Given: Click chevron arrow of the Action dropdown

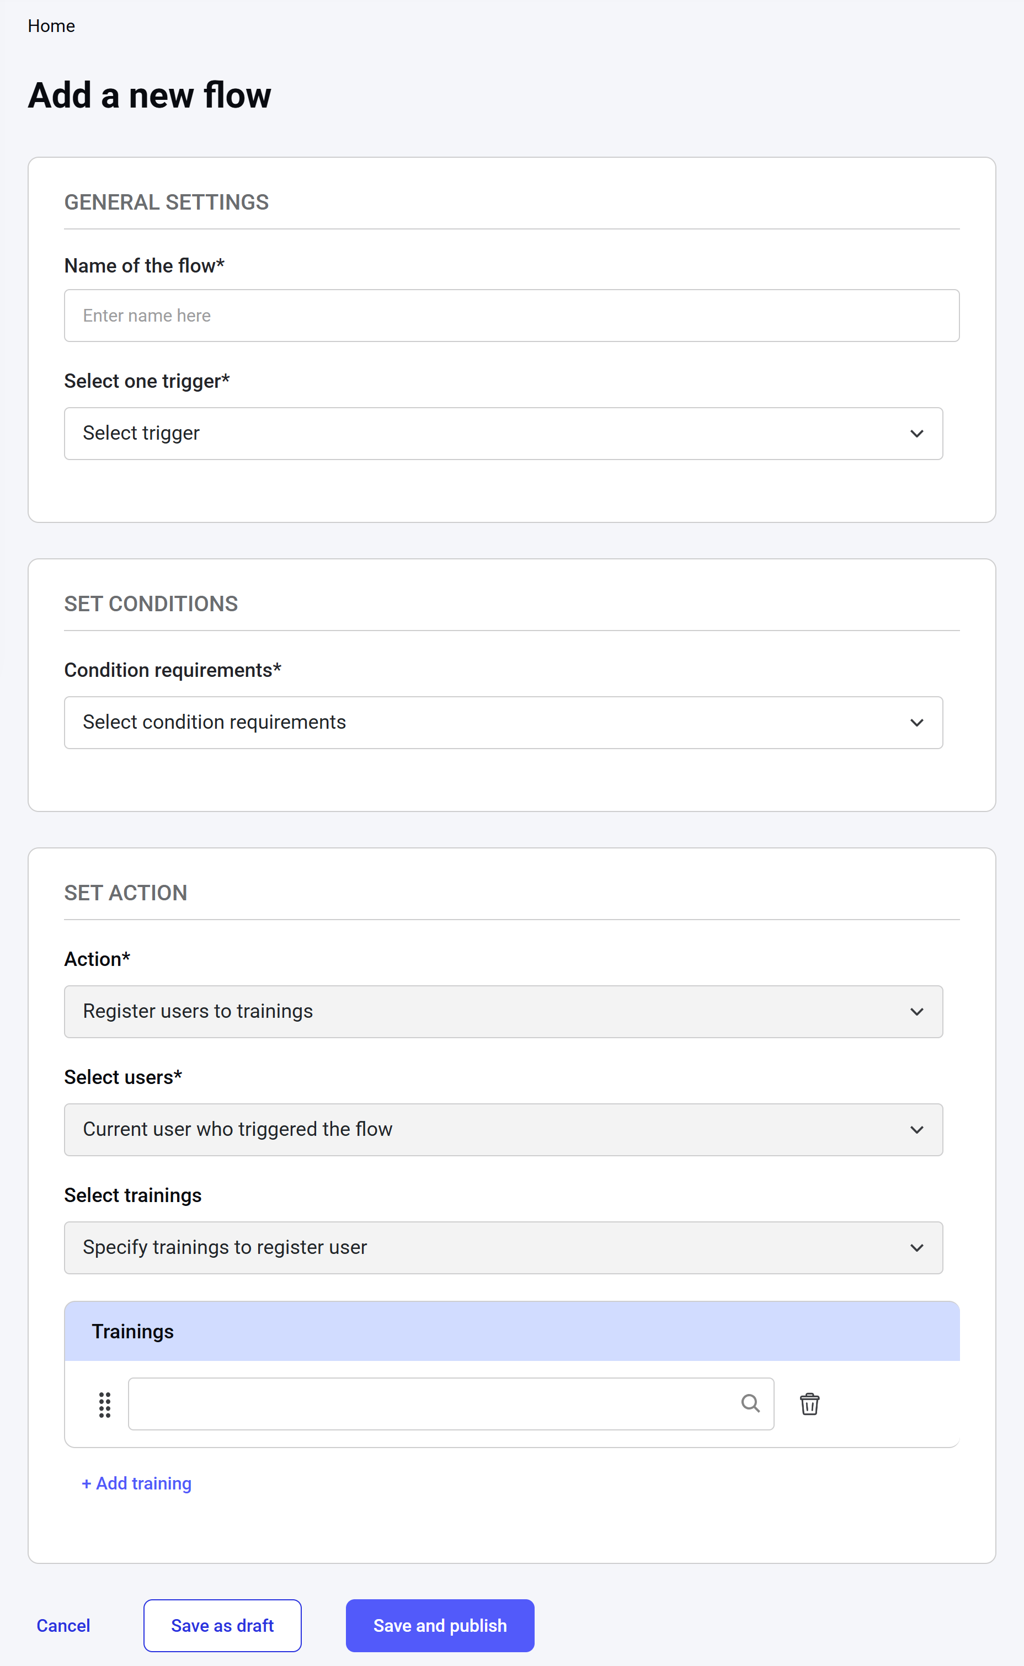Looking at the screenshot, I should [916, 1012].
